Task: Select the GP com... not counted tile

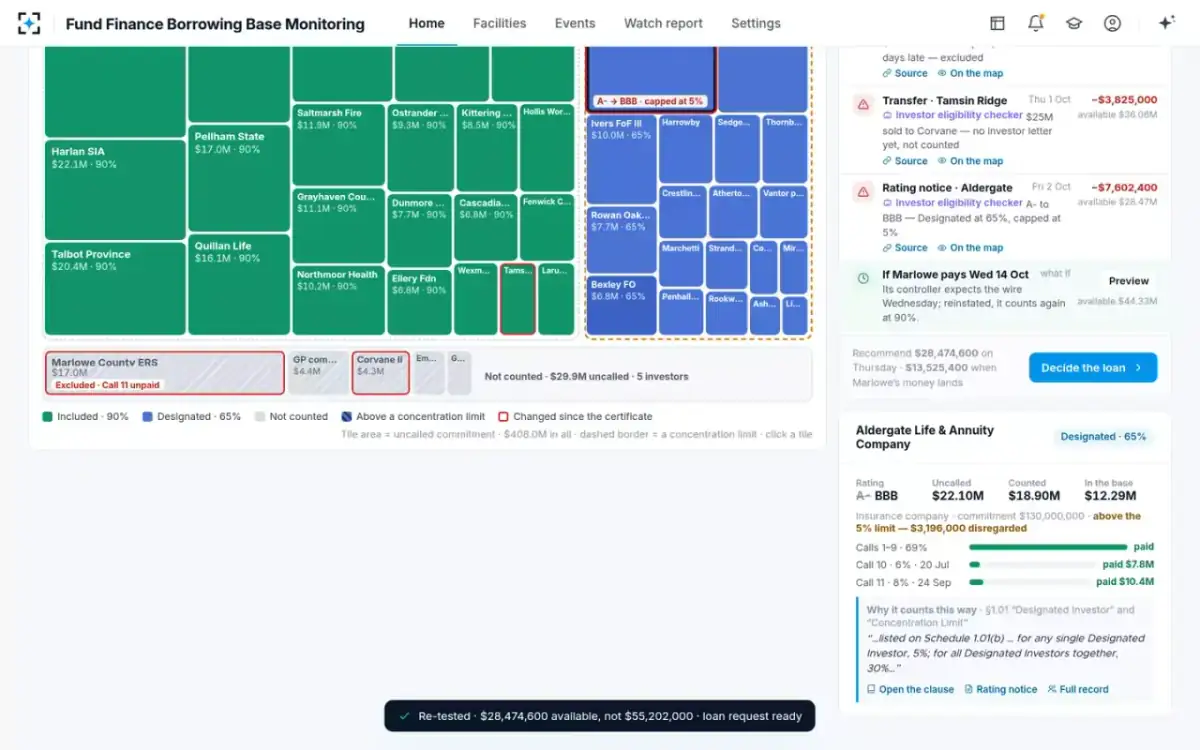Action: point(318,373)
